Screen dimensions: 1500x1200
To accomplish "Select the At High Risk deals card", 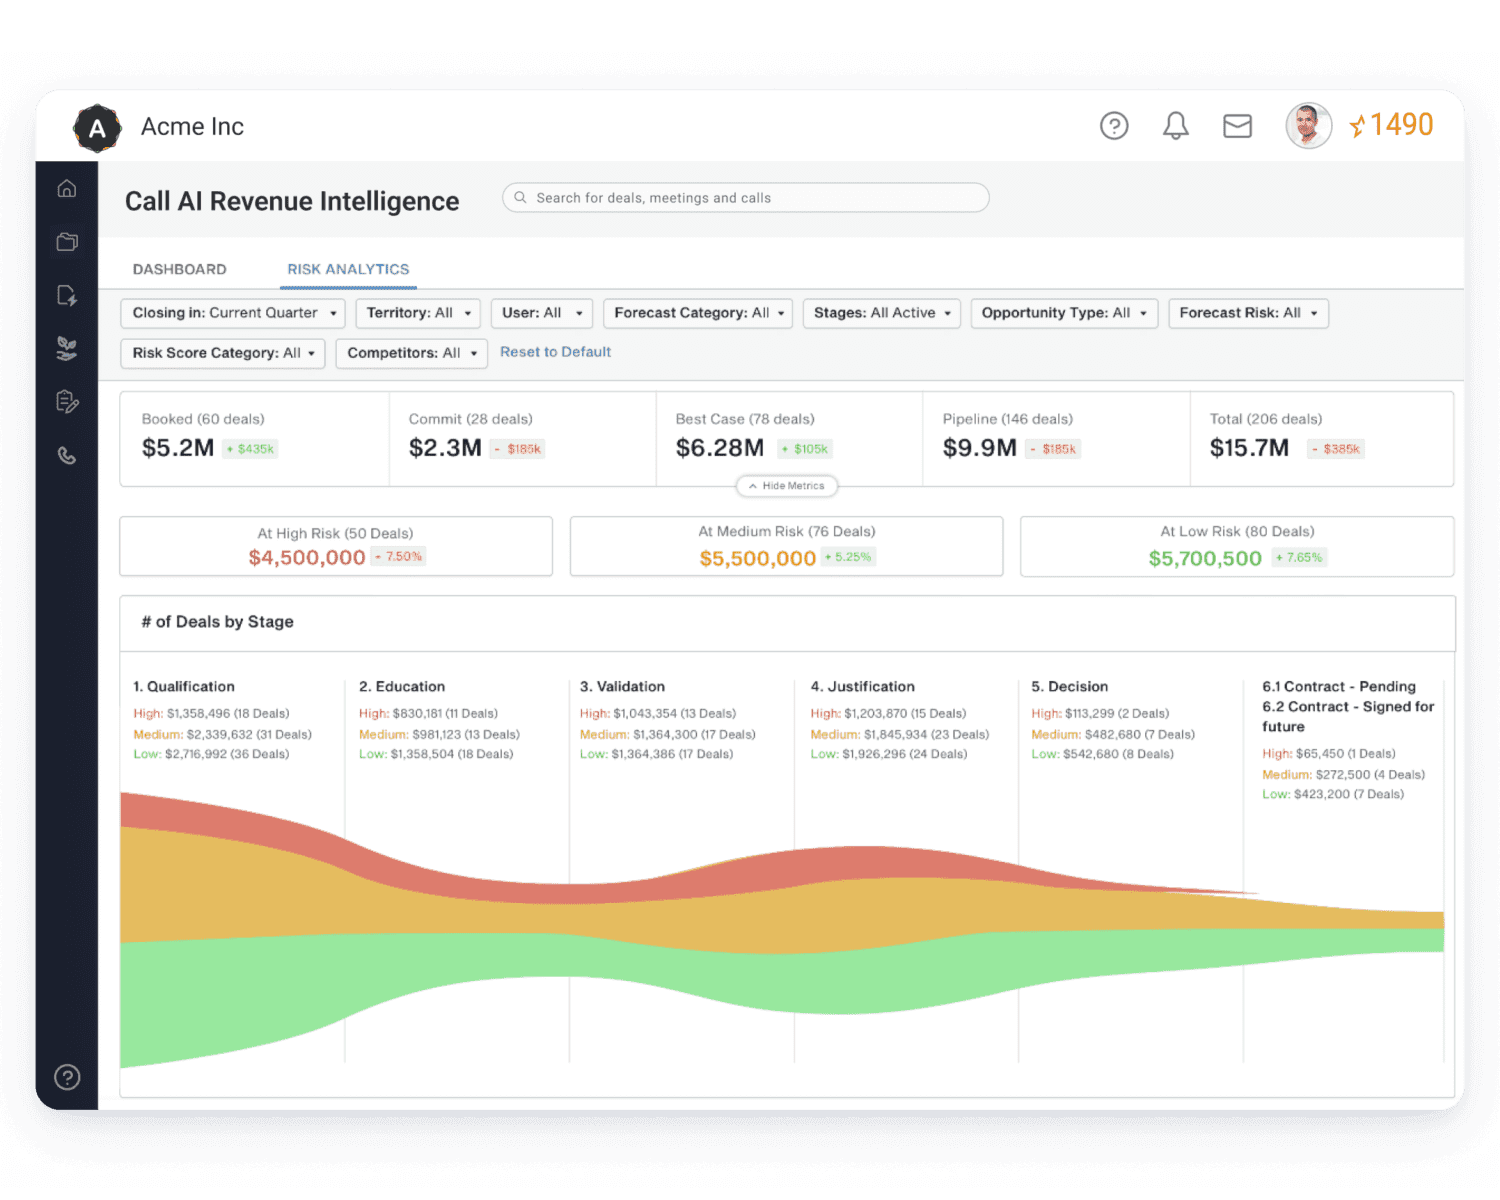I will coord(336,546).
